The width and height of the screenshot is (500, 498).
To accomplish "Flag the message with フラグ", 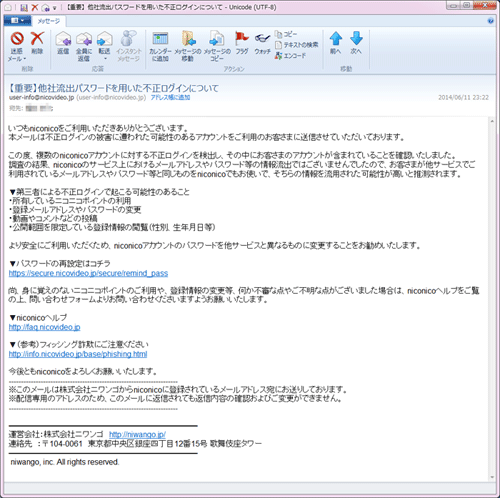I will [242, 43].
